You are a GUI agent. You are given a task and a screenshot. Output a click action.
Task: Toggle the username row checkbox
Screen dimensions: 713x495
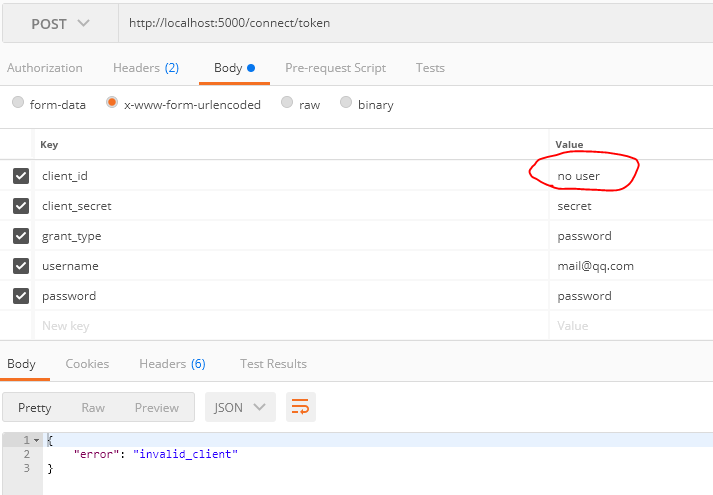(x=21, y=266)
